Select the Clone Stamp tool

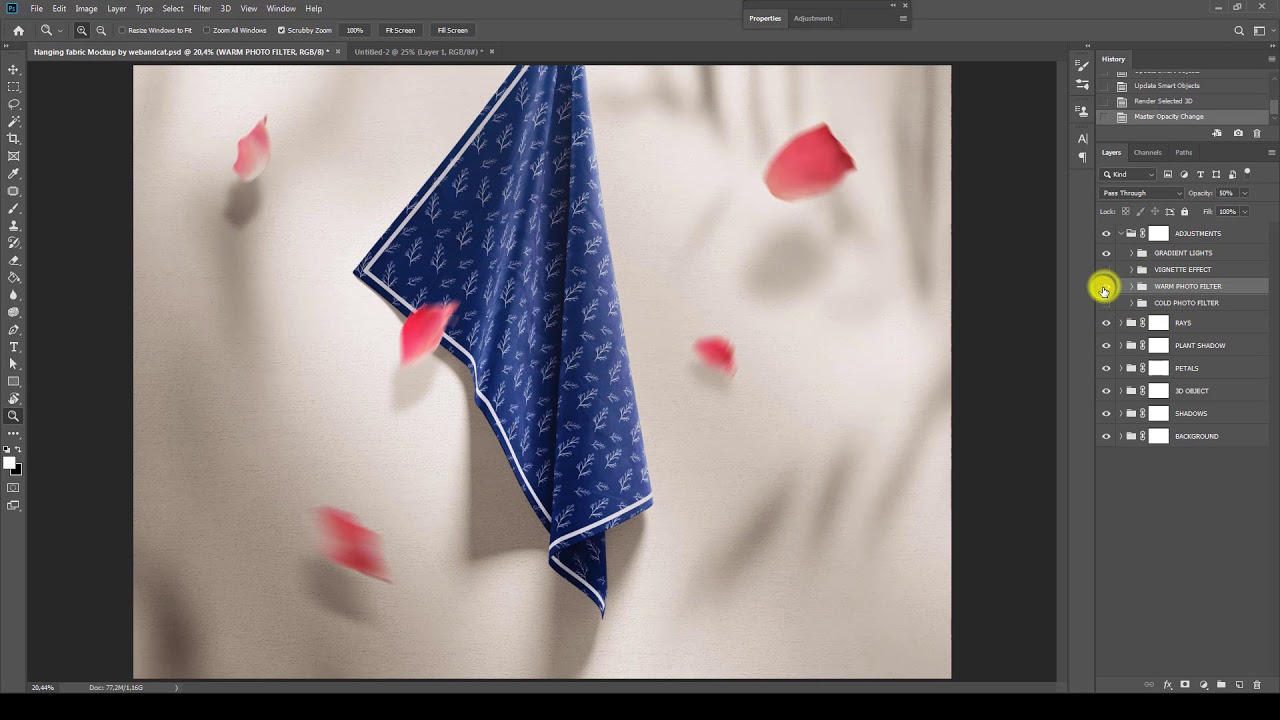[x=14, y=226]
